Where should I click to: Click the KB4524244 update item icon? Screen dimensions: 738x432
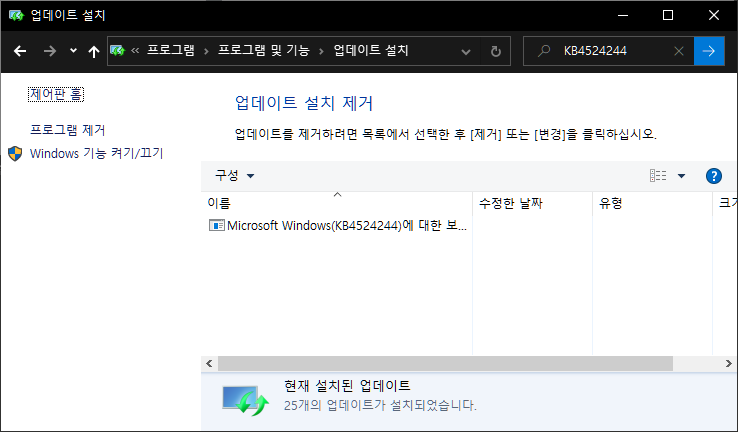(217, 225)
